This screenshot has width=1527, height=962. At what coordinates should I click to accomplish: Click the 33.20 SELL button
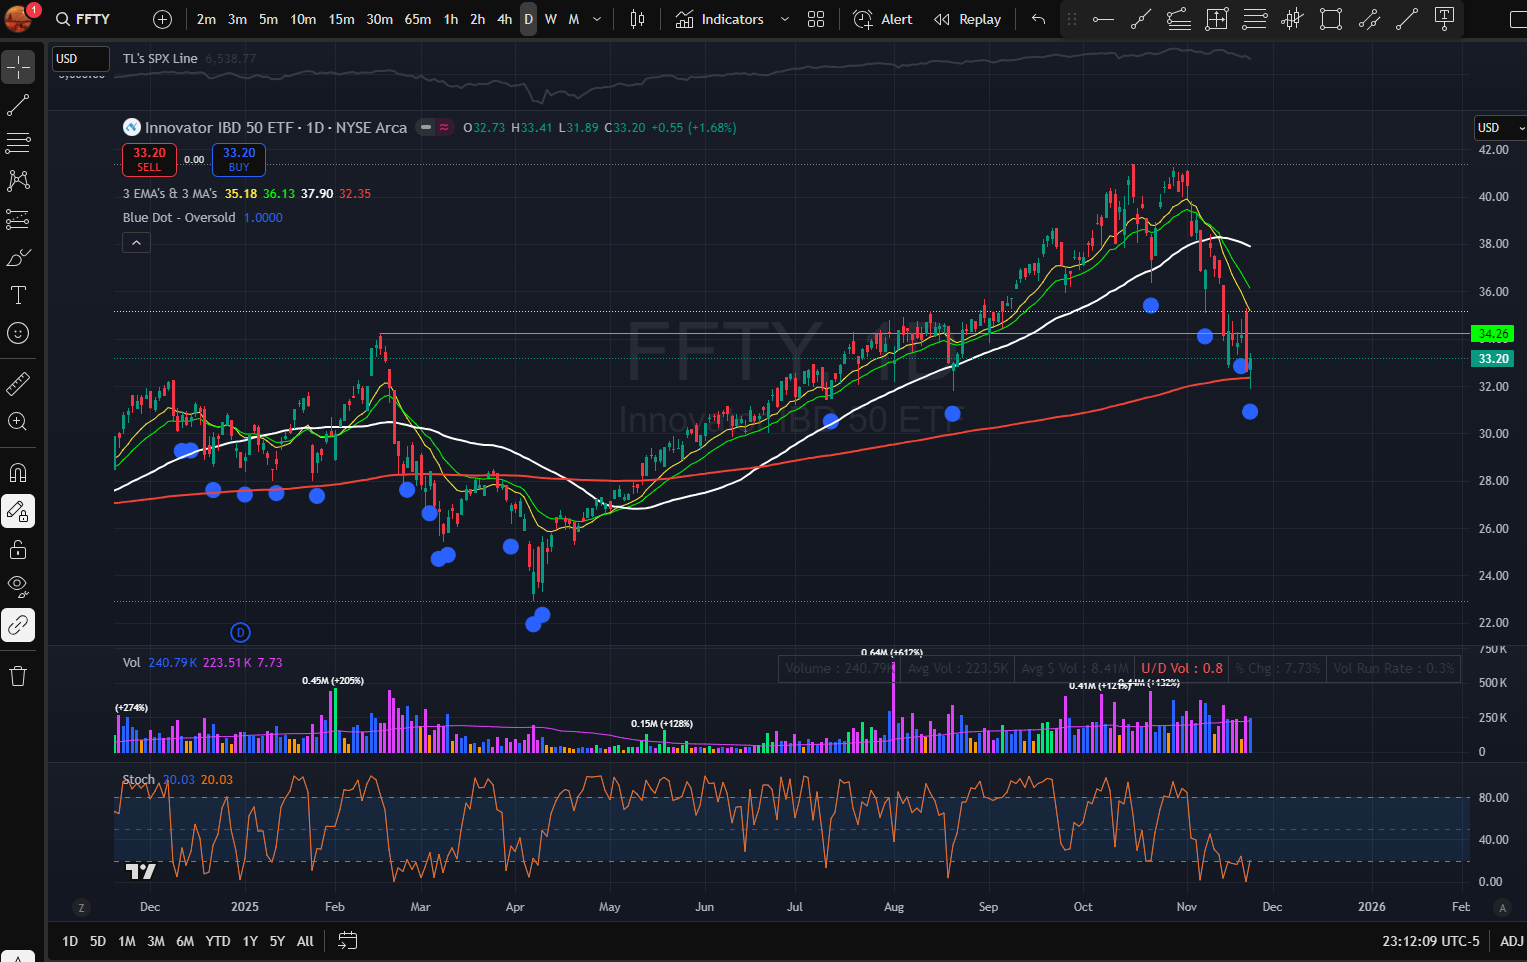149,159
